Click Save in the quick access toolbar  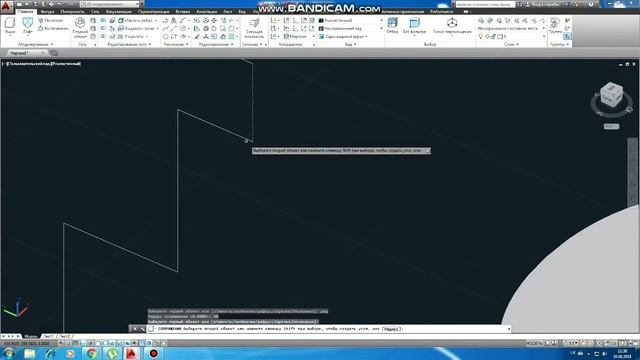36,4
